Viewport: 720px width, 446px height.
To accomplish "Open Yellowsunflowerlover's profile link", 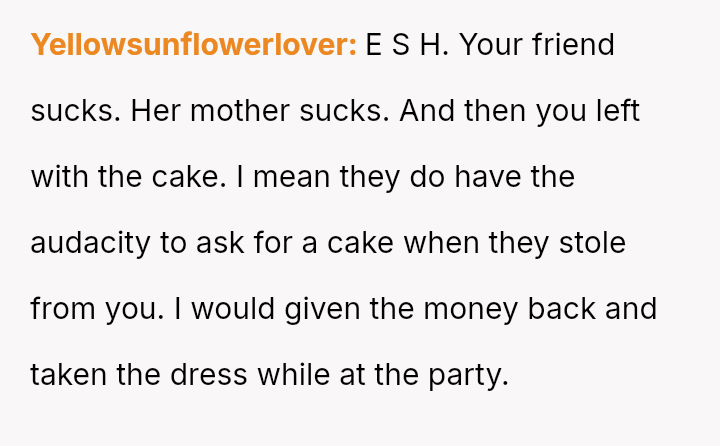I will (x=193, y=45).
